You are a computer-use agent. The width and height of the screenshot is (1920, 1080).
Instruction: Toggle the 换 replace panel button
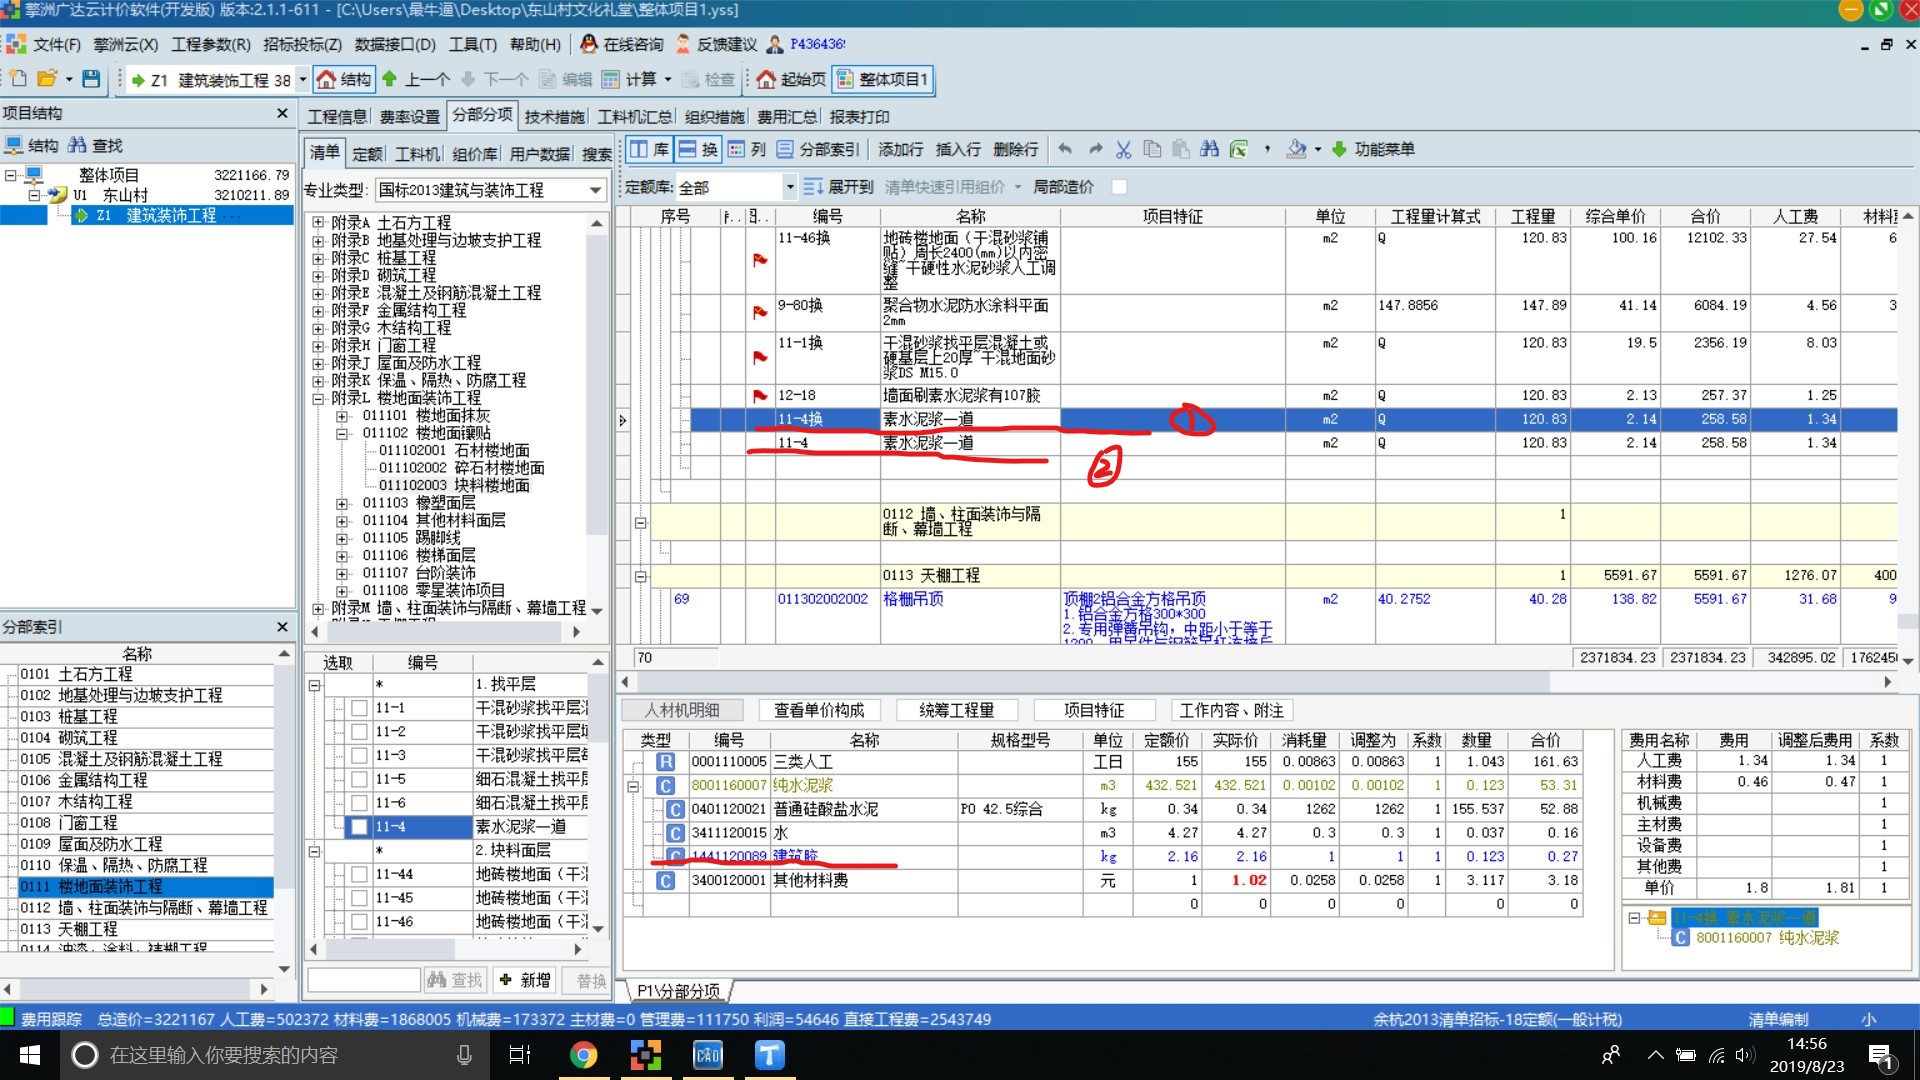coord(698,149)
